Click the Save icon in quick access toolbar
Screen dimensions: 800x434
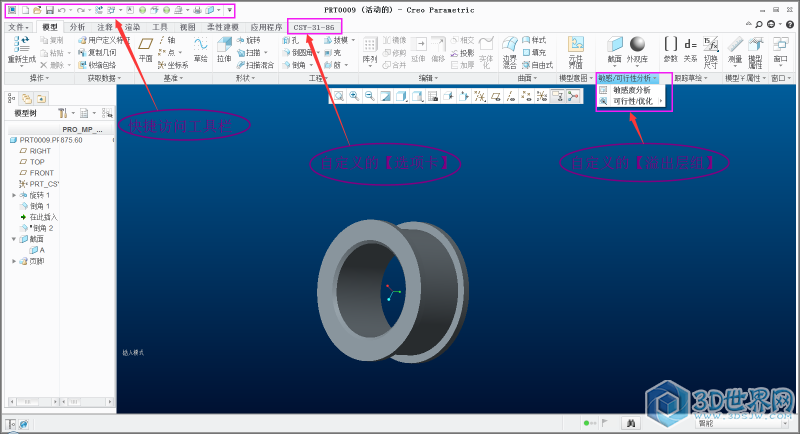click(x=49, y=9)
